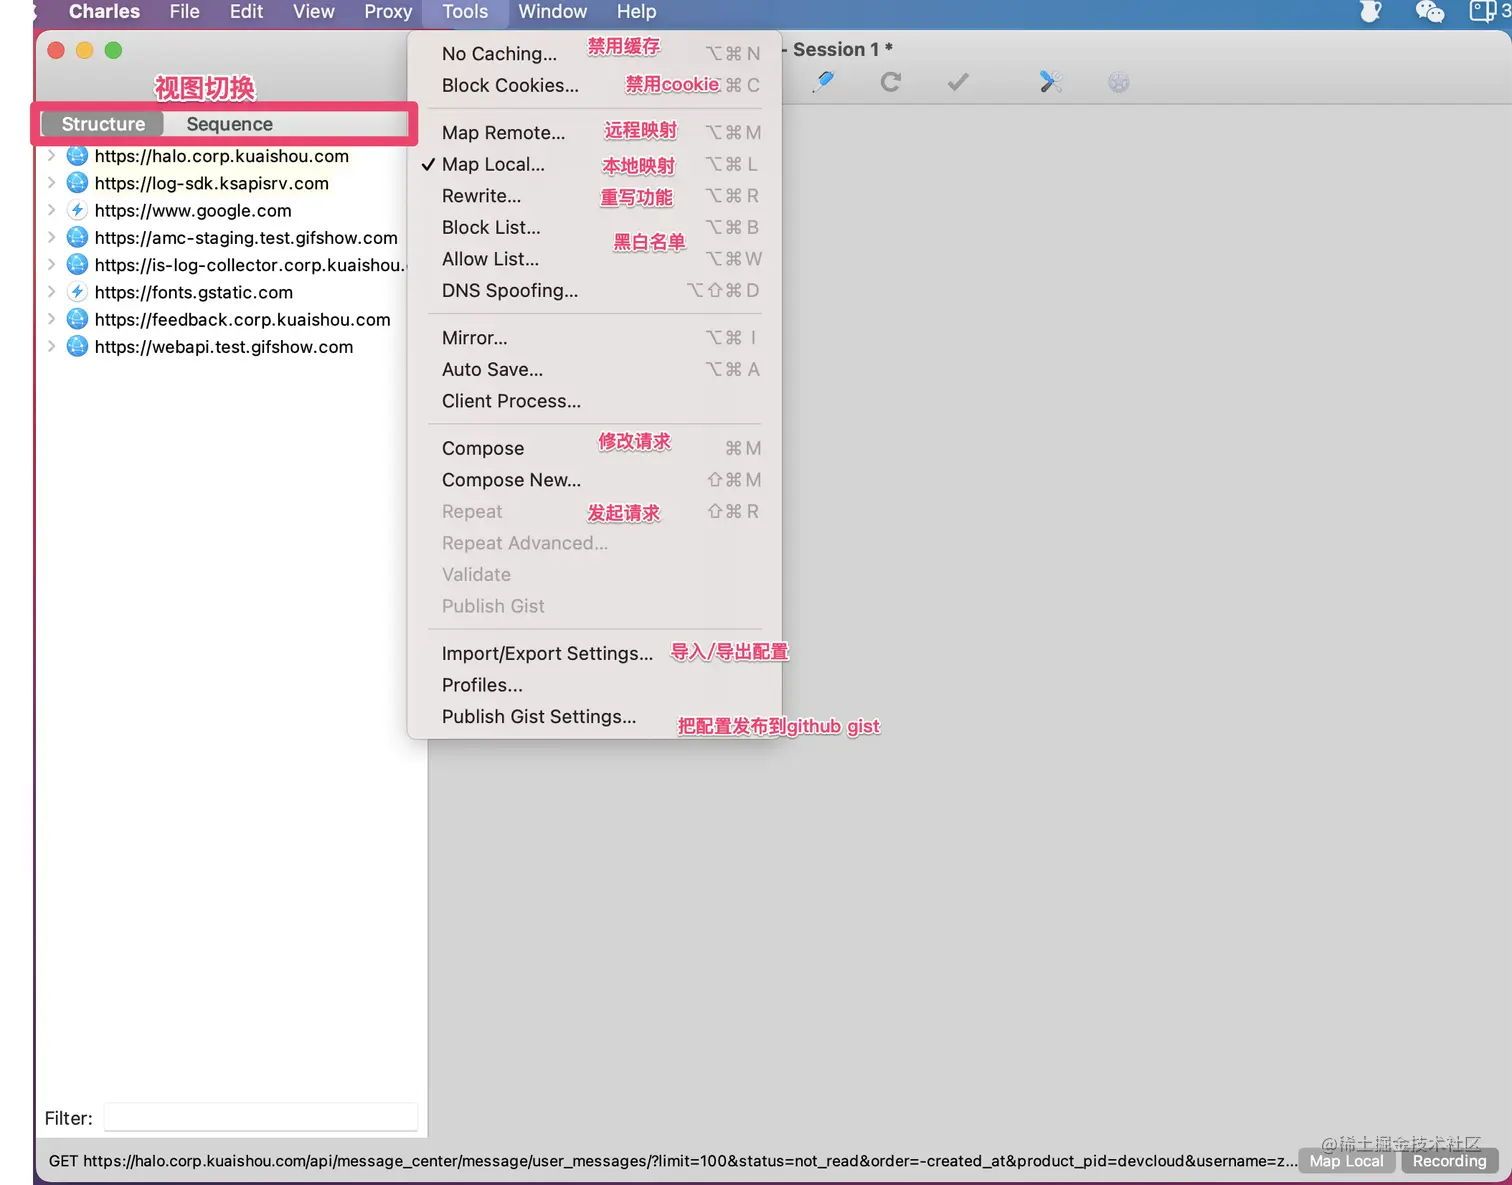Screen dimensions: 1512x1185
Task: Click the globe icon for amc-staging.test.gifshow.com
Action: coord(77,237)
